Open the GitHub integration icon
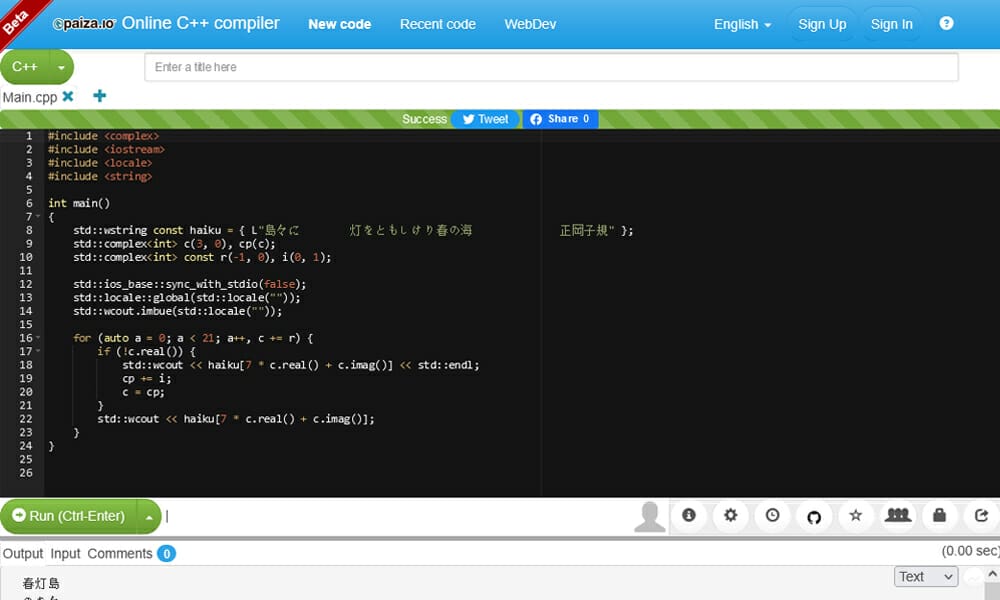The height and width of the screenshot is (600, 1000). coord(814,515)
